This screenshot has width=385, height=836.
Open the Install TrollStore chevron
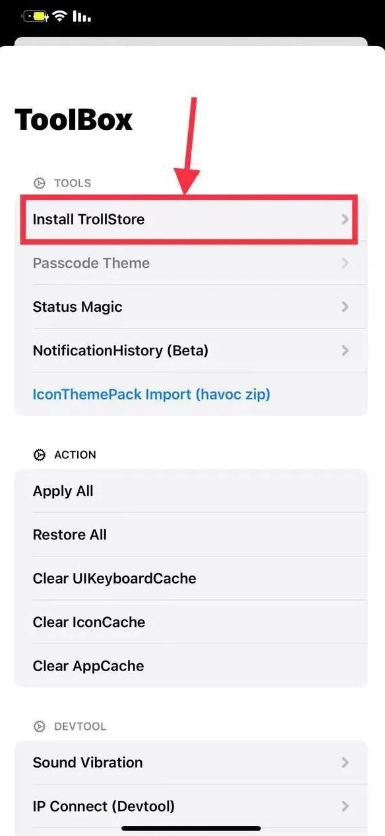coord(345,219)
